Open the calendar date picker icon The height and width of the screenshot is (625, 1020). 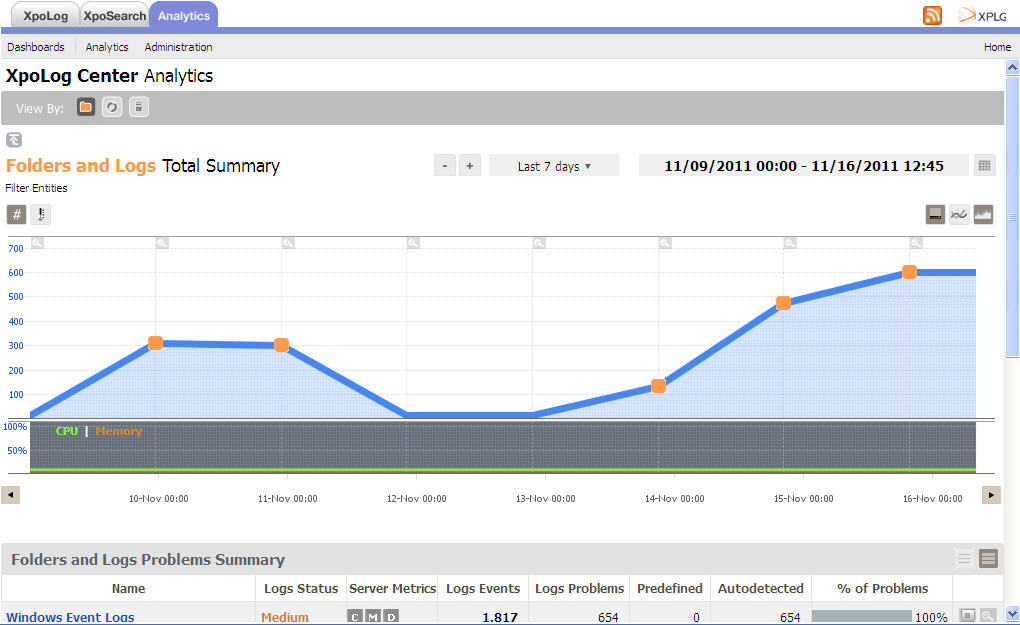pos(985,166)
